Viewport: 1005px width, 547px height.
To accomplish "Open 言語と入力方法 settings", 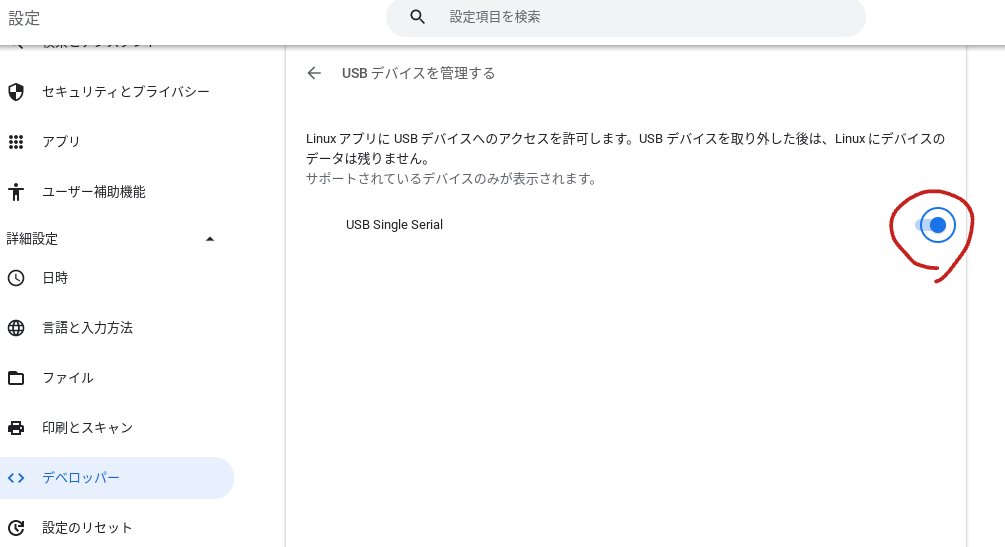I will click(x=87, y=328).
